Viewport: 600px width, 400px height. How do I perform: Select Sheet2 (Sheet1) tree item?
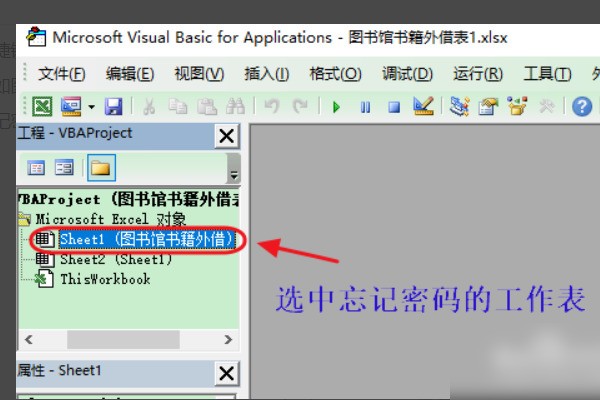tap(116, 260)
